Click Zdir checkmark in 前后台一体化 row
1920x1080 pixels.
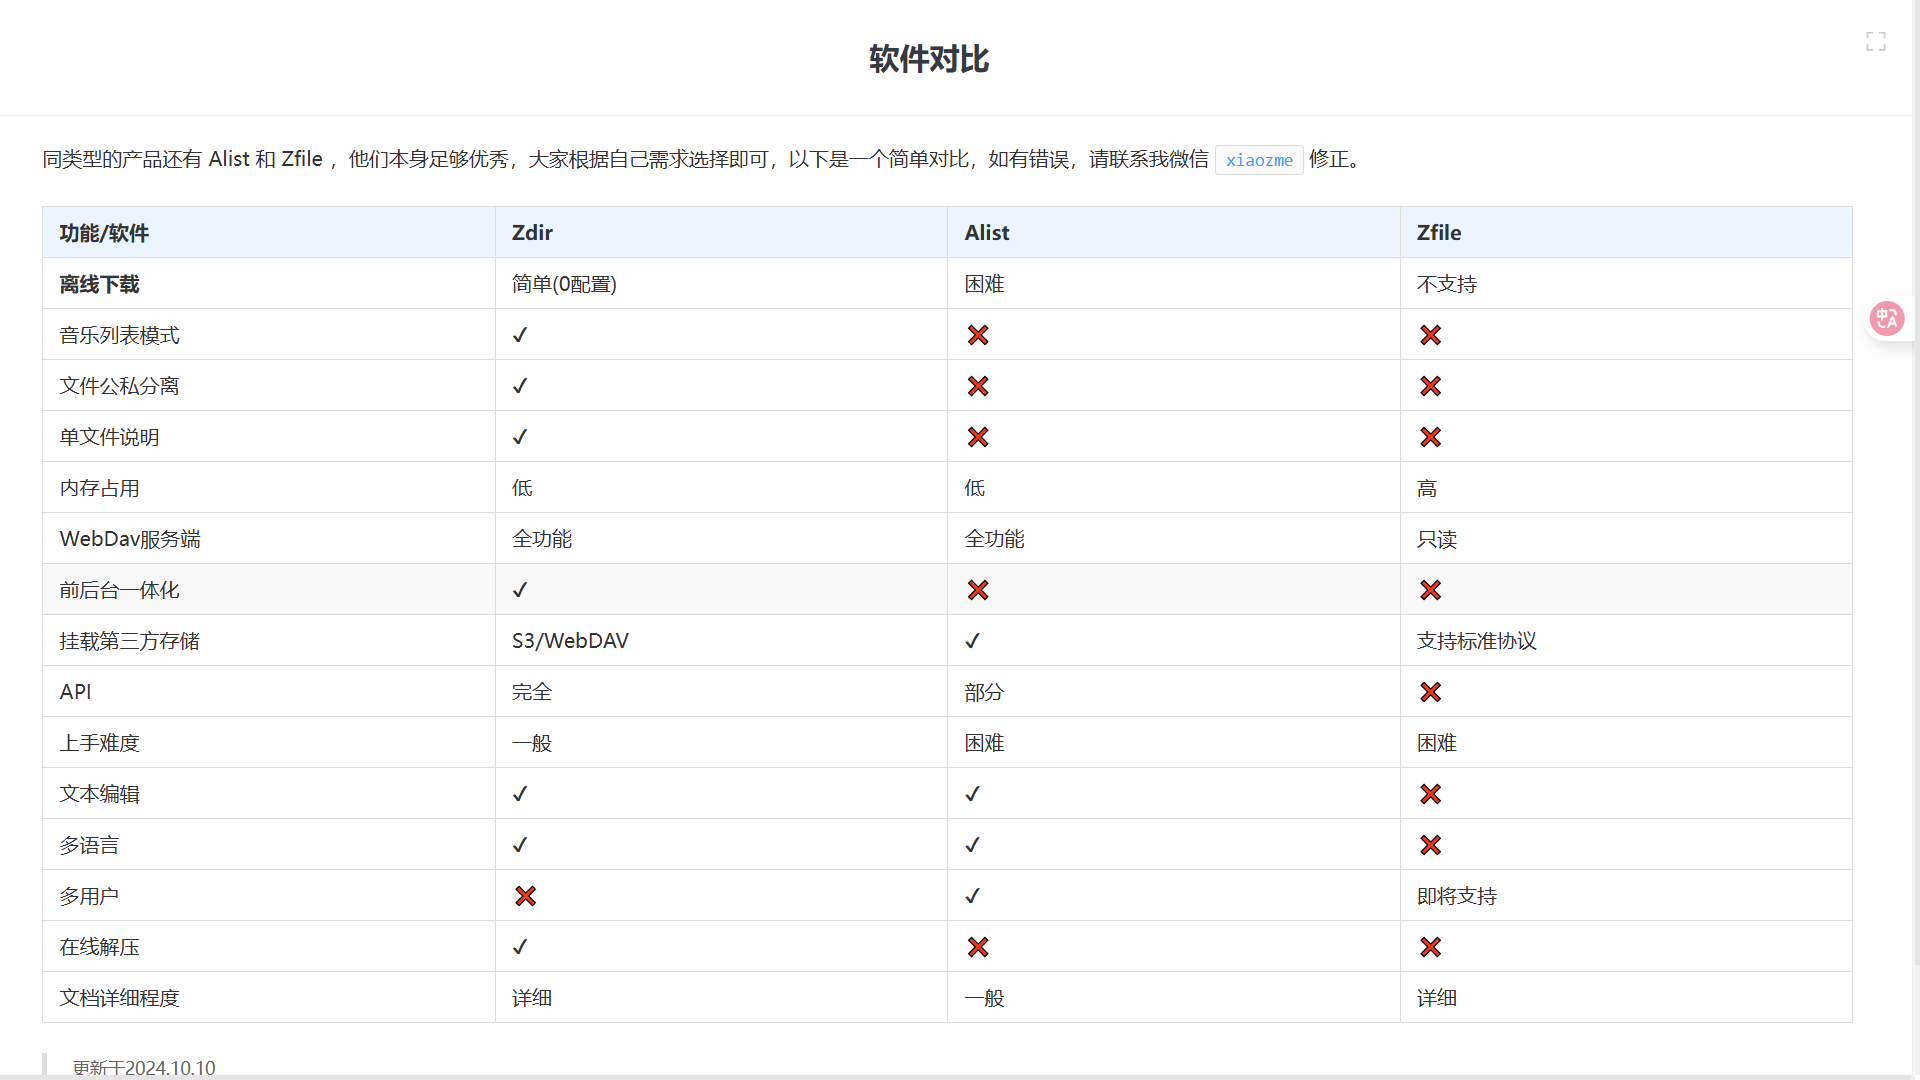520,590
